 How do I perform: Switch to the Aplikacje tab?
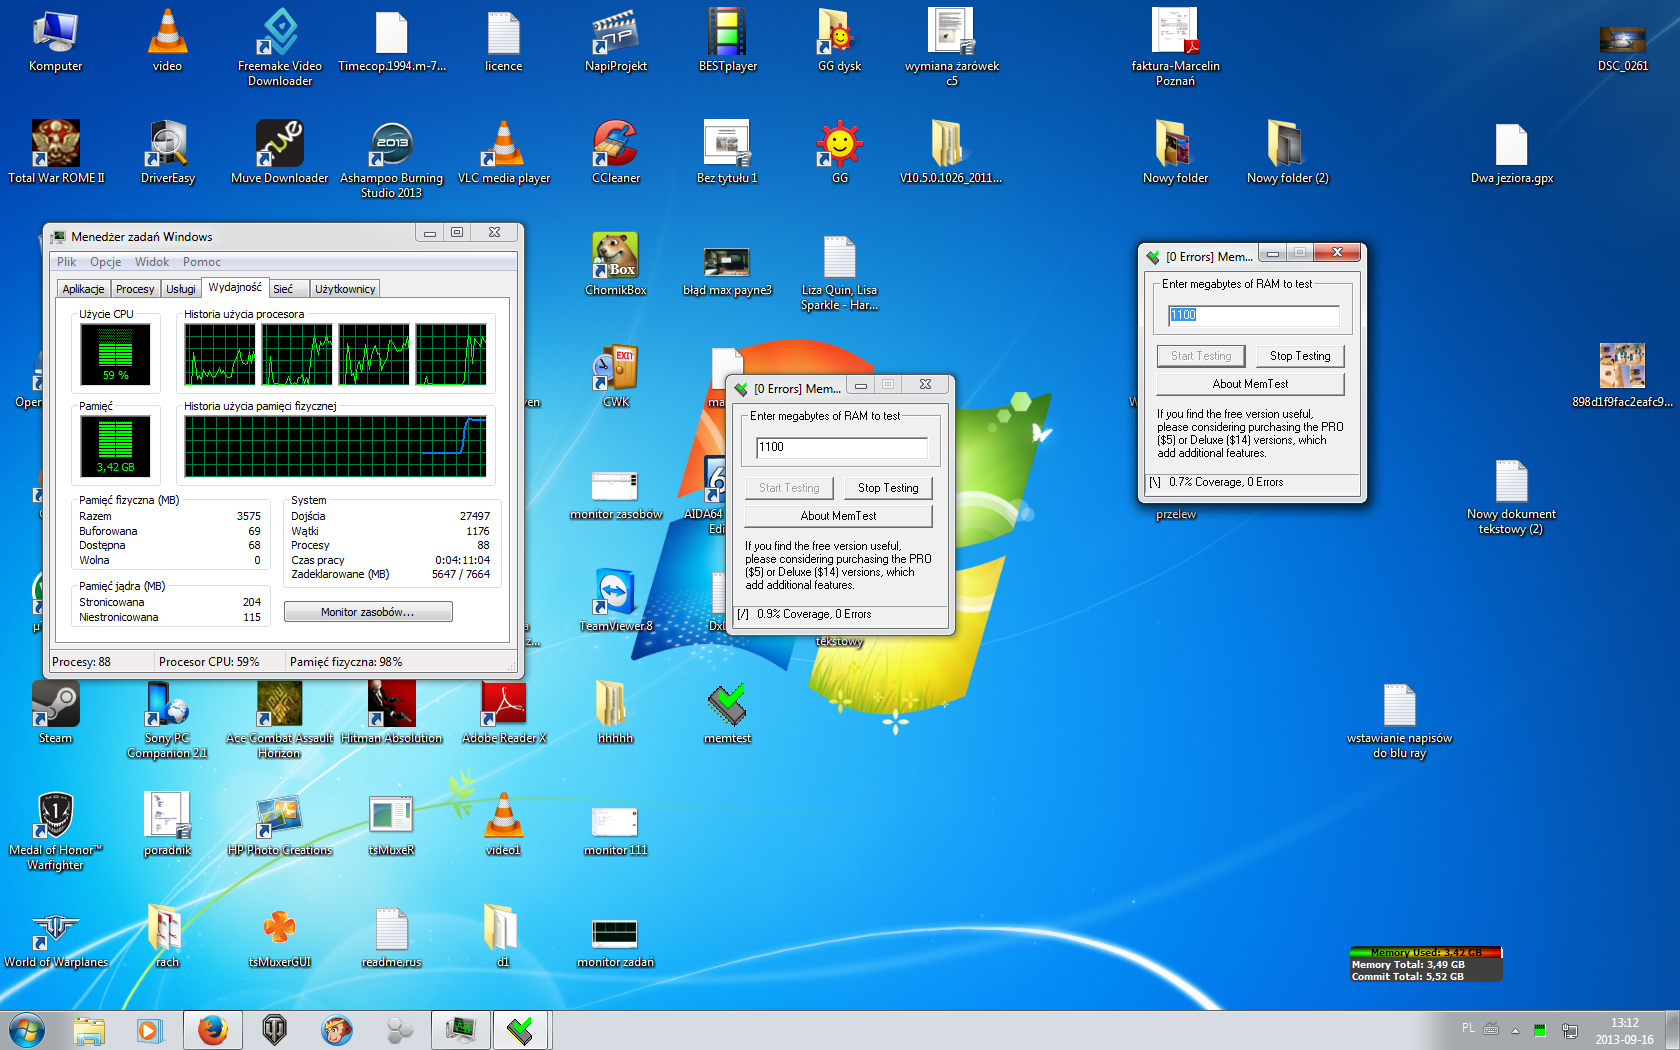(83, 289)
